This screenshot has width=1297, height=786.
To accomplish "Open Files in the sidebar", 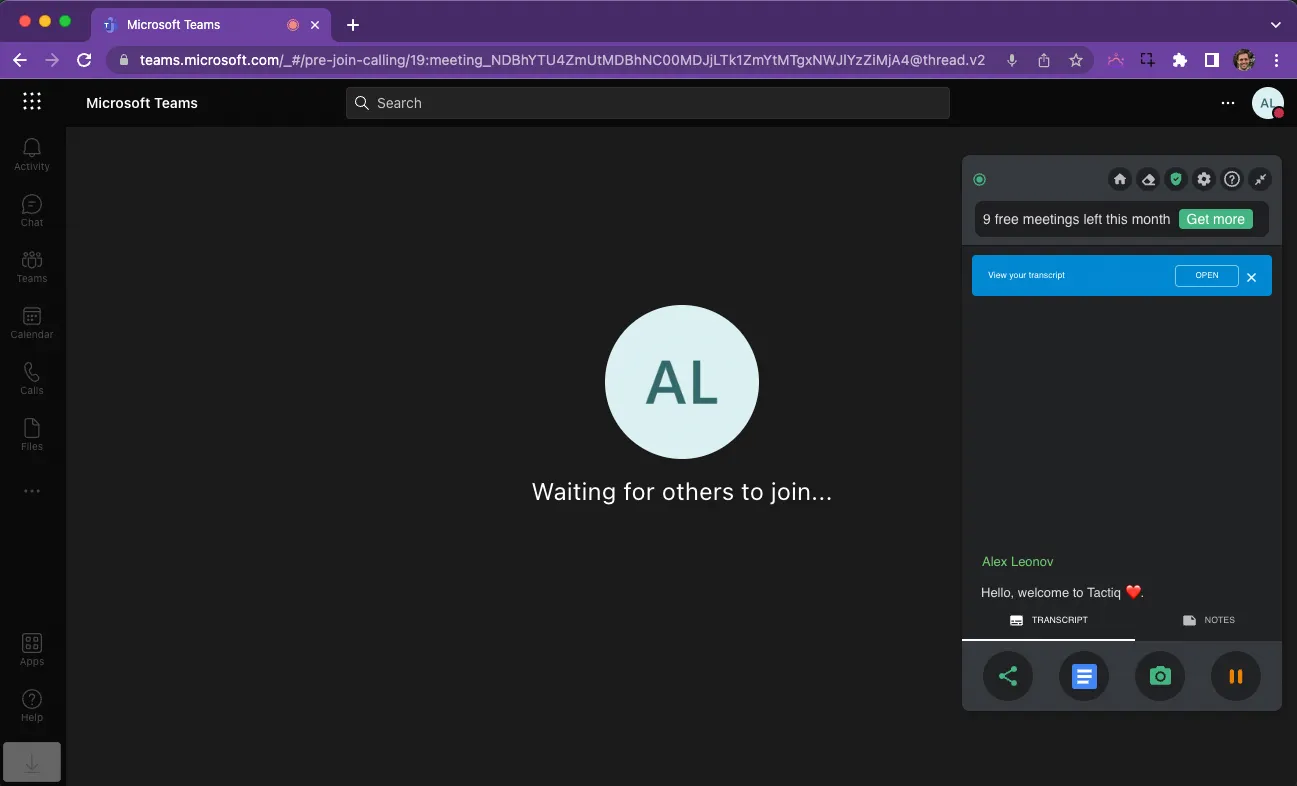I will [32, 434].
